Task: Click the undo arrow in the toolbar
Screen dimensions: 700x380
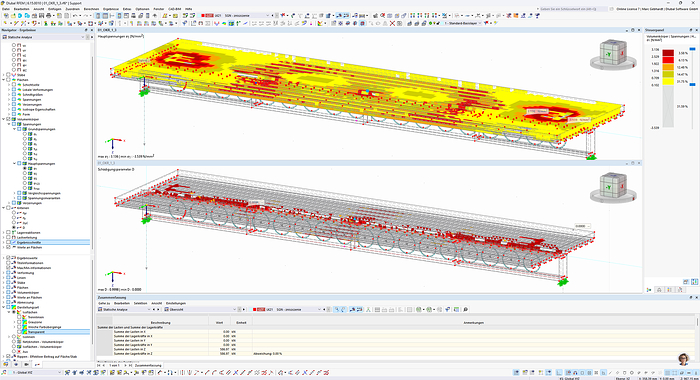Action: tap(74, 16)
